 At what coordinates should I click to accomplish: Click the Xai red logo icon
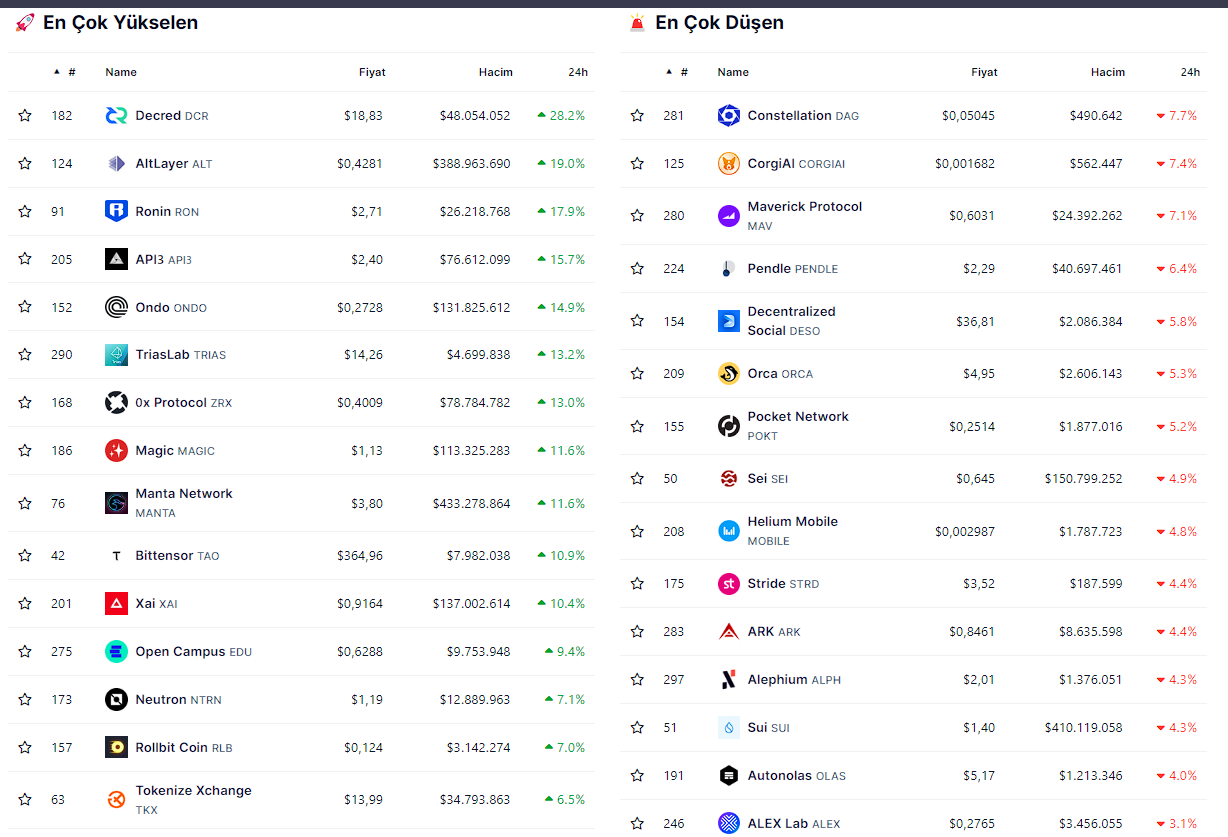pyautogui.click(x=116, y=603)
